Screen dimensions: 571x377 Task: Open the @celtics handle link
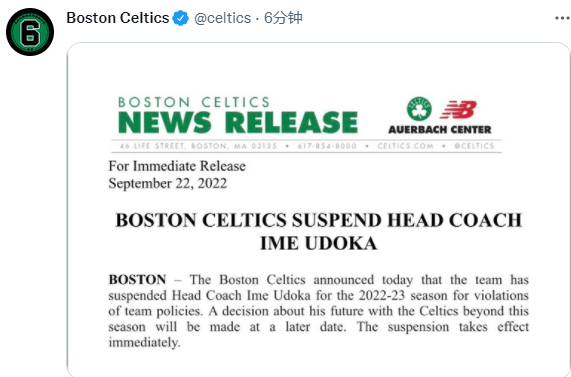coord(223,18)
